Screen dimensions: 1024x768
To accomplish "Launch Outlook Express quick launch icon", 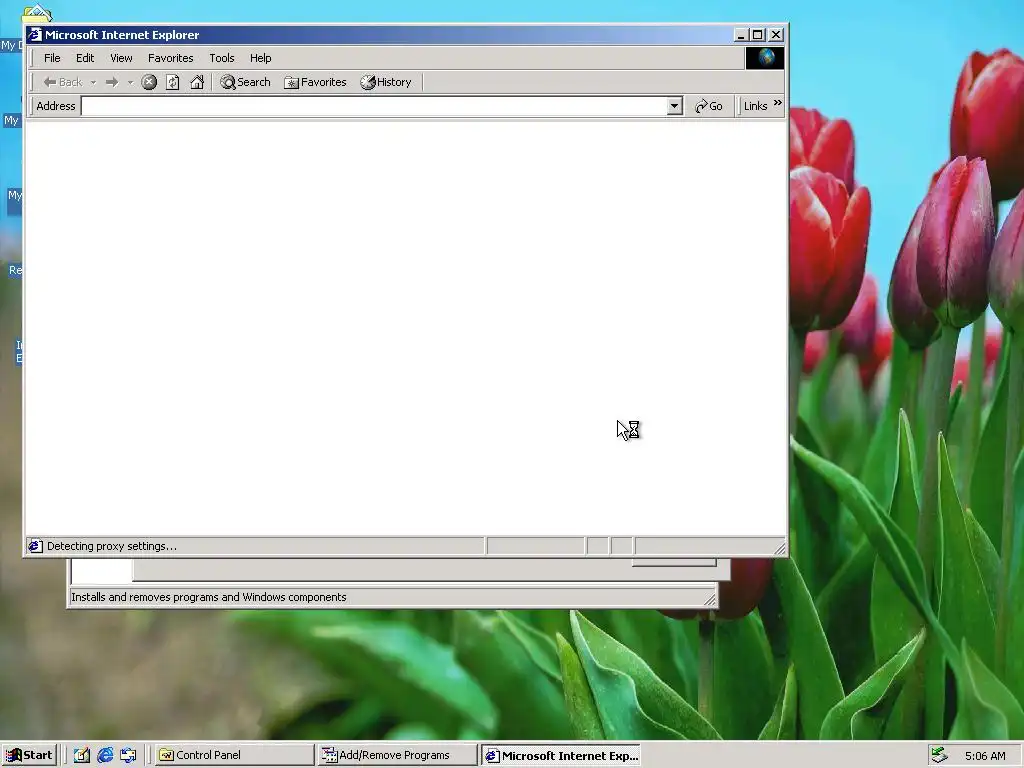I will coord(128,755).
